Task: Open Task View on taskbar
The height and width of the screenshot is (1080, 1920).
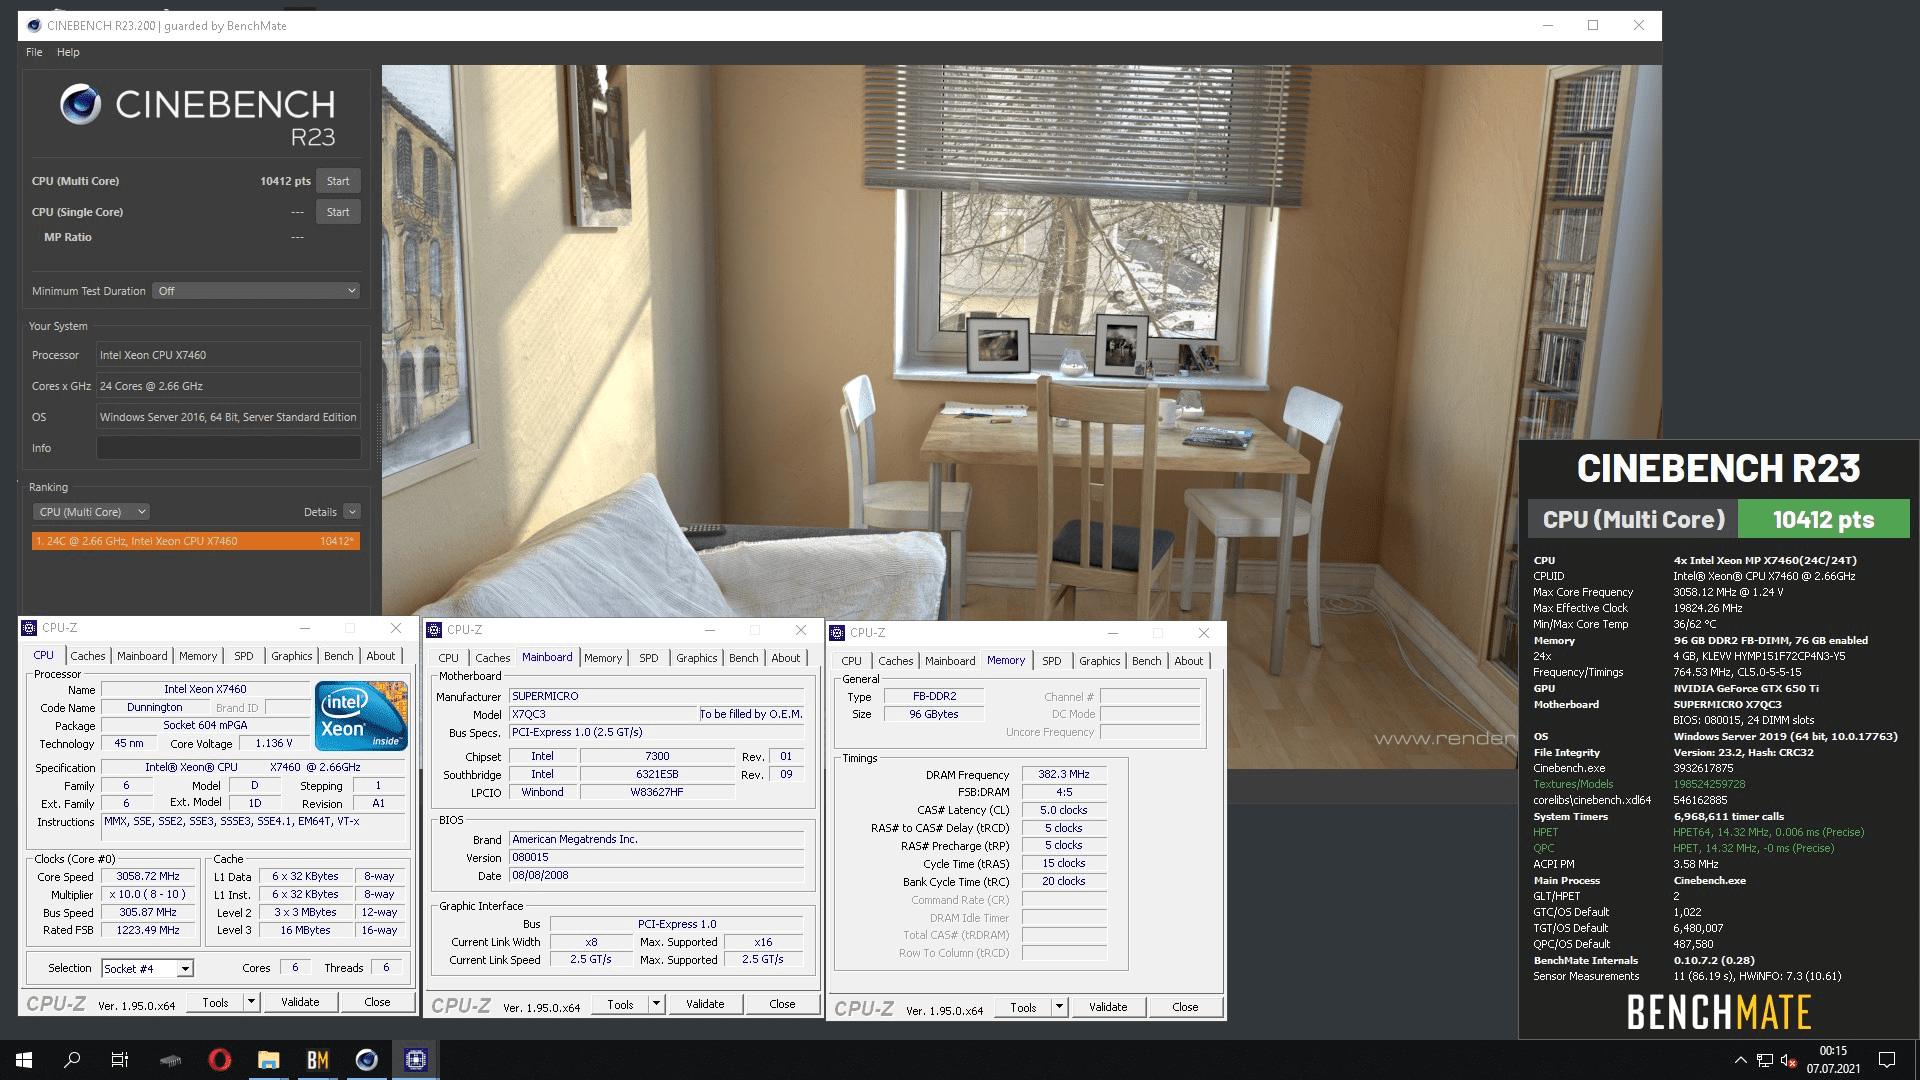Action: pos(120,1060)
